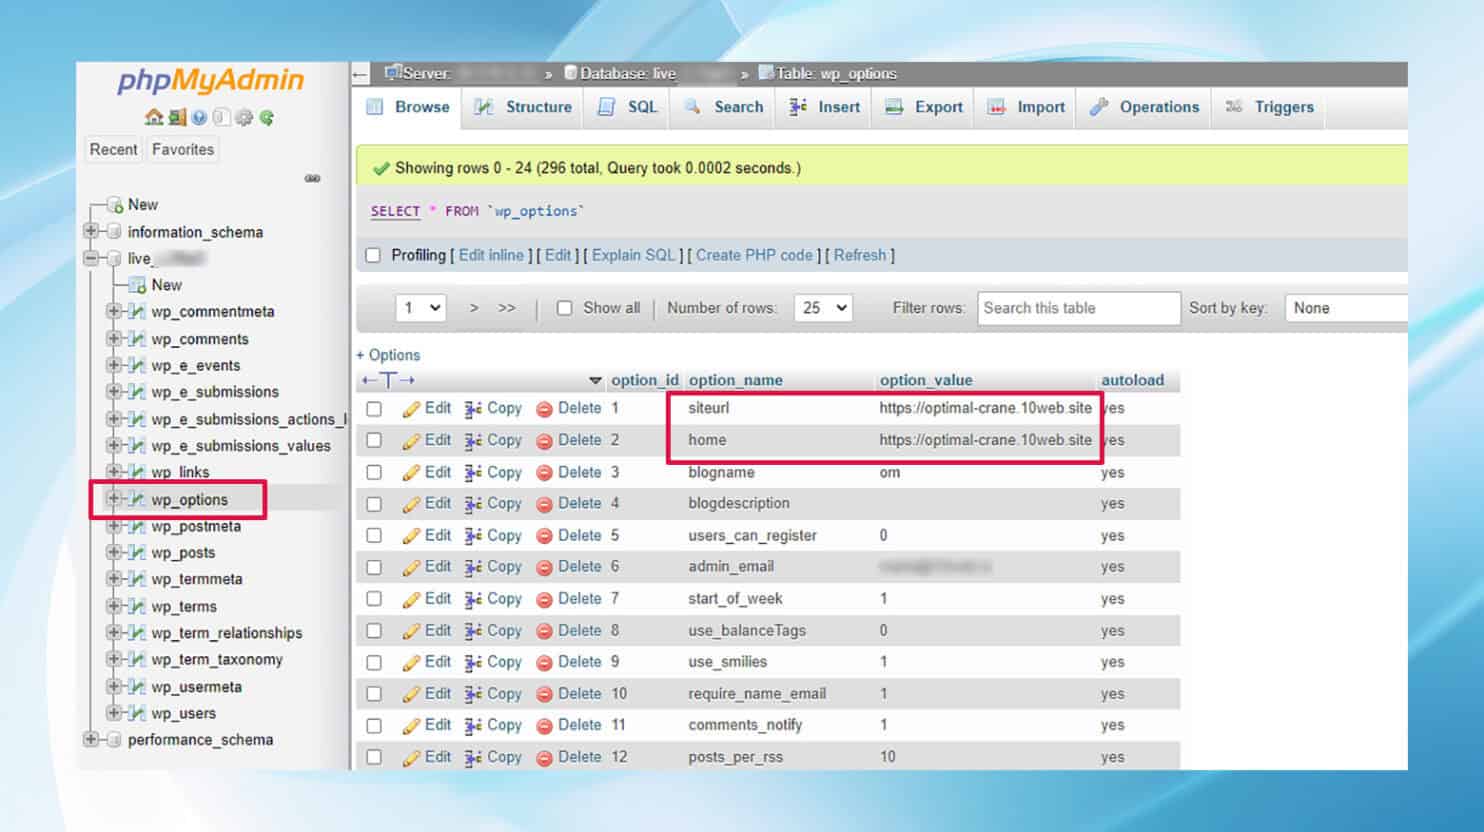
Task: Collapse navigation panel with left arrow icon
Action: pos(361,74)
